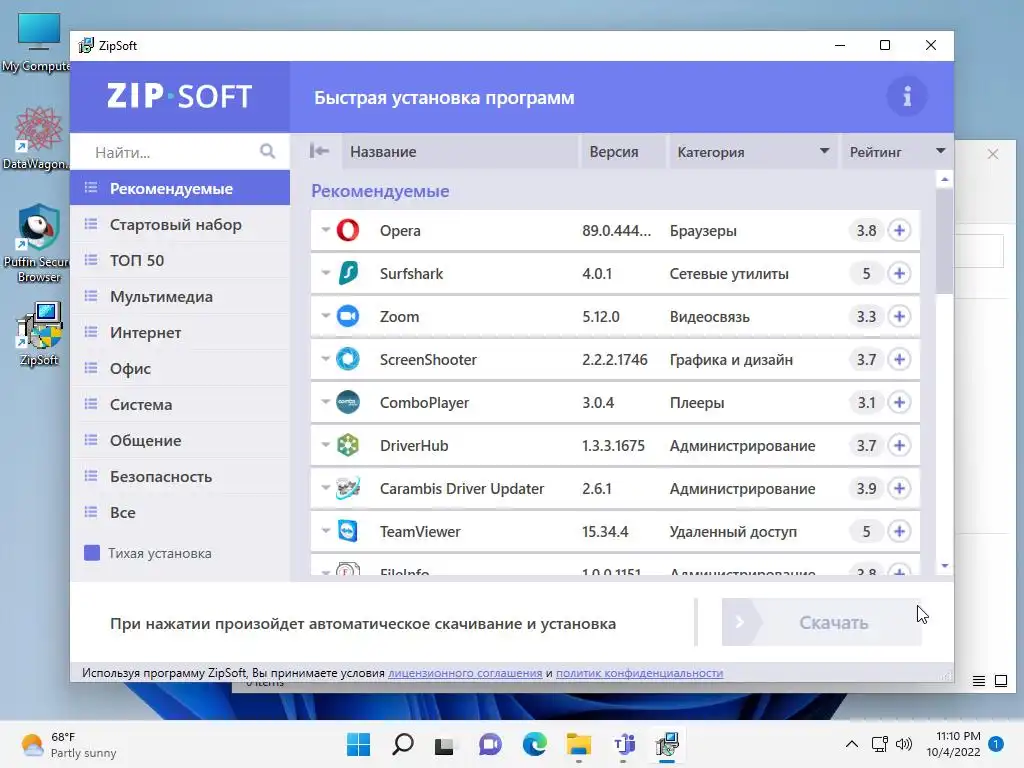Open the clock and date panel
This screenshot has width=1024, height=768.
click(x=953, y=744)
